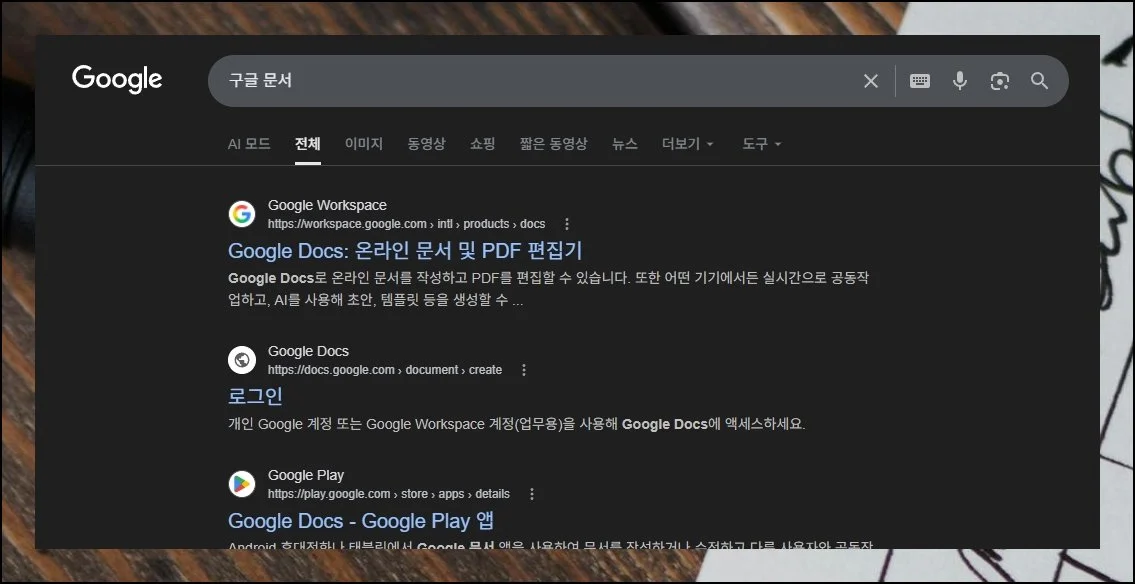Switch to the 뉴스 tab
The height and width of the screenshot is (584, 1135).
click(x=624, y=144)
